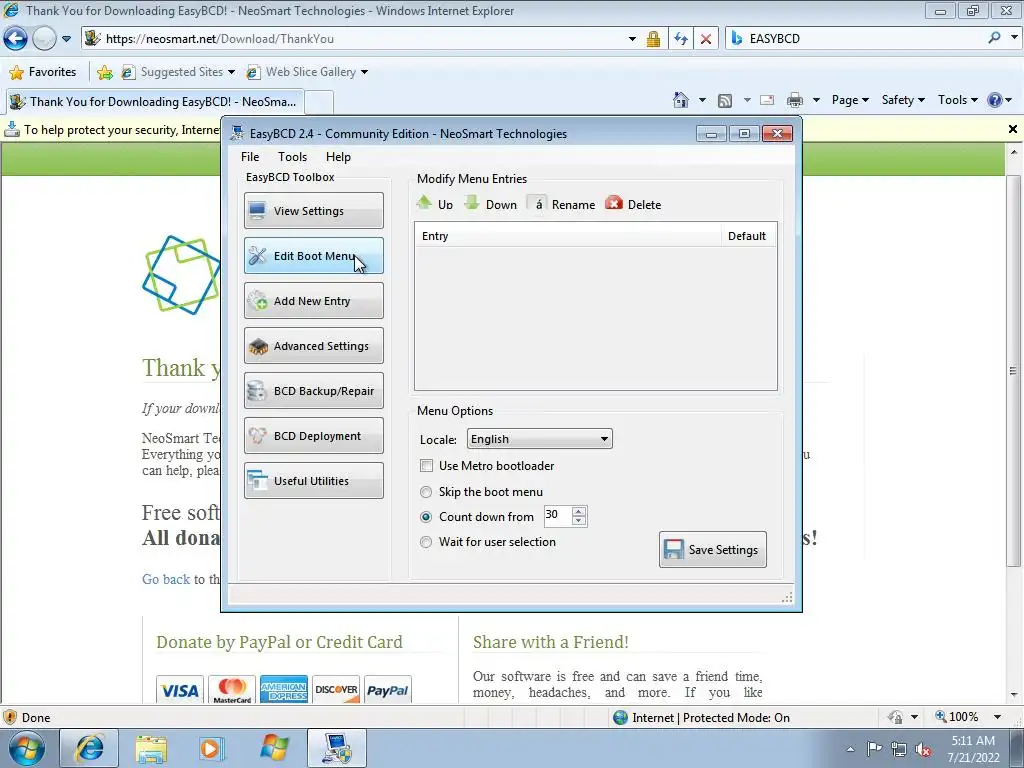Click the Print icon in IE
This screenshot has height=768, width=1024.
coord(795,100)
